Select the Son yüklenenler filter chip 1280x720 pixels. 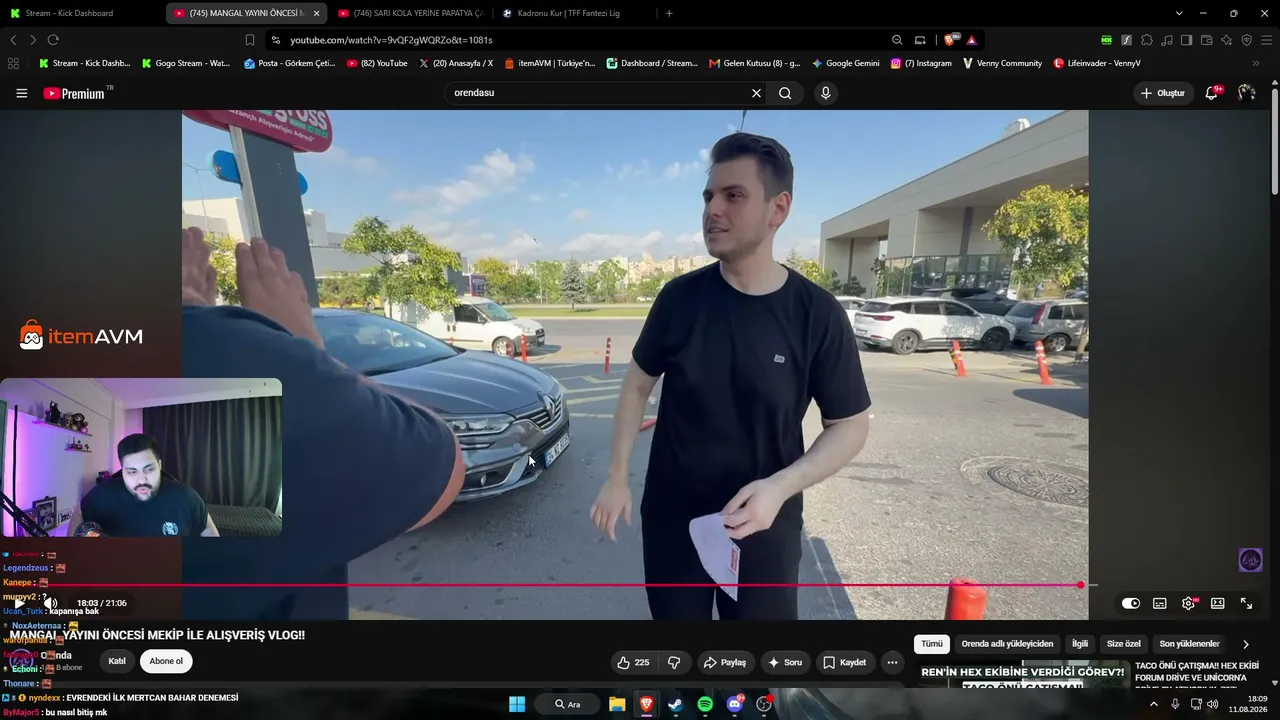pos(1189,644)
